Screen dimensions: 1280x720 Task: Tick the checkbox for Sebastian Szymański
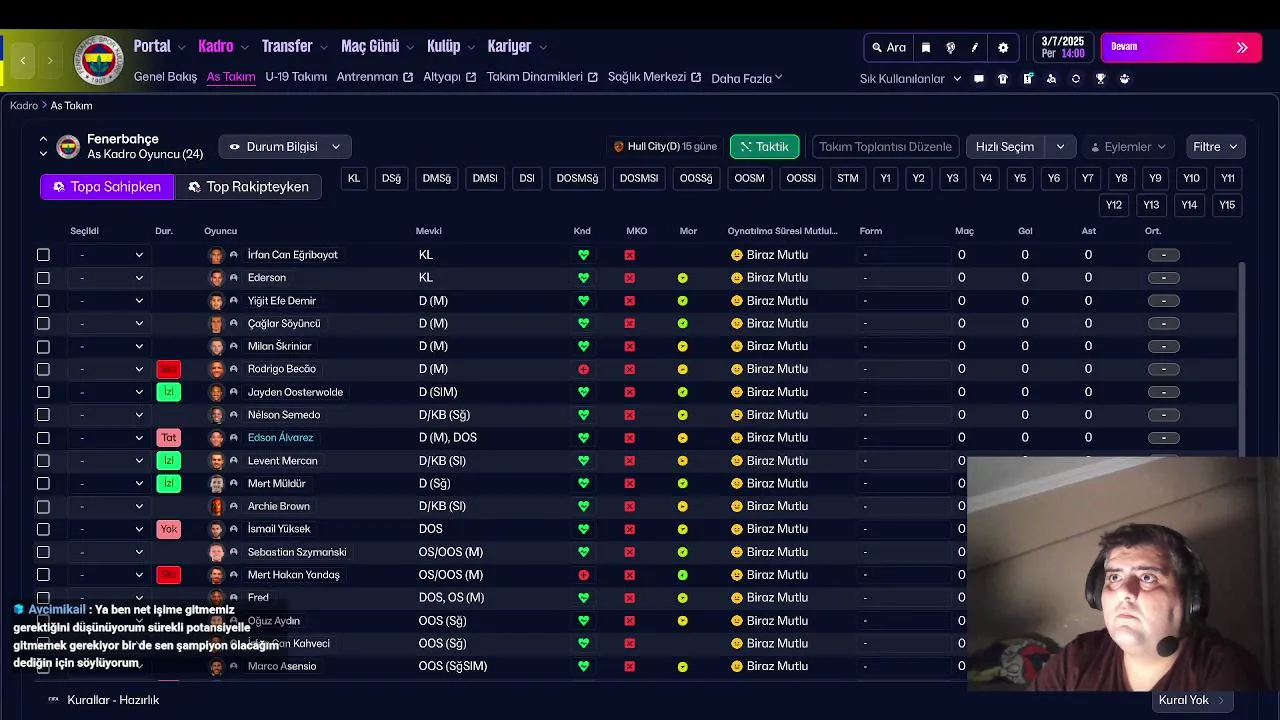coord(43,552)
